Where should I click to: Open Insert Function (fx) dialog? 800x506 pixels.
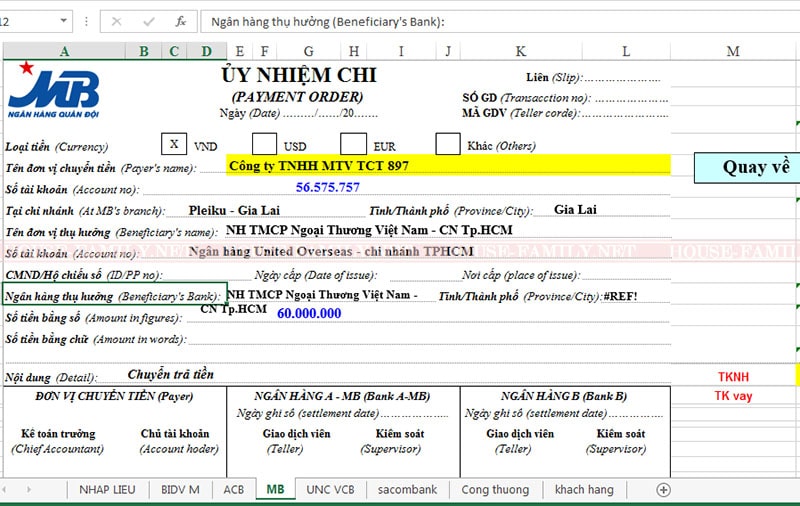(181, 21)
